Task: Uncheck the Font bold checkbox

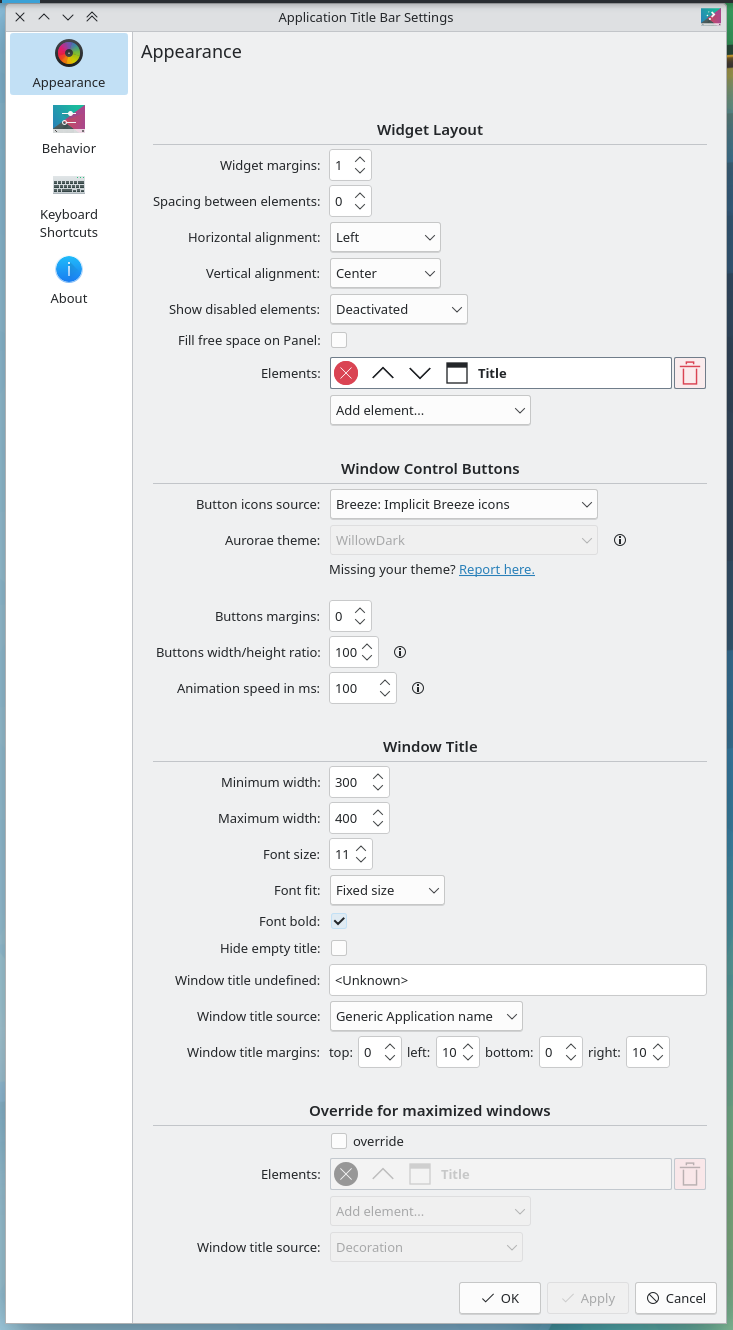Action: 339,921
